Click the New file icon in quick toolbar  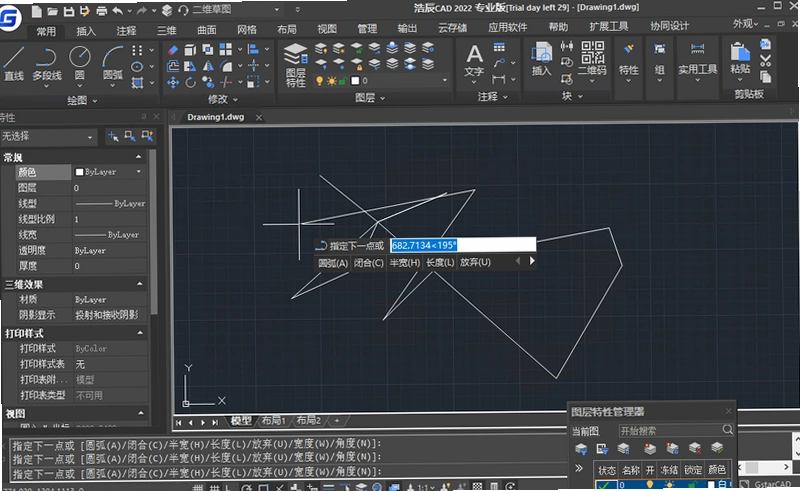(x=37, y=11)
